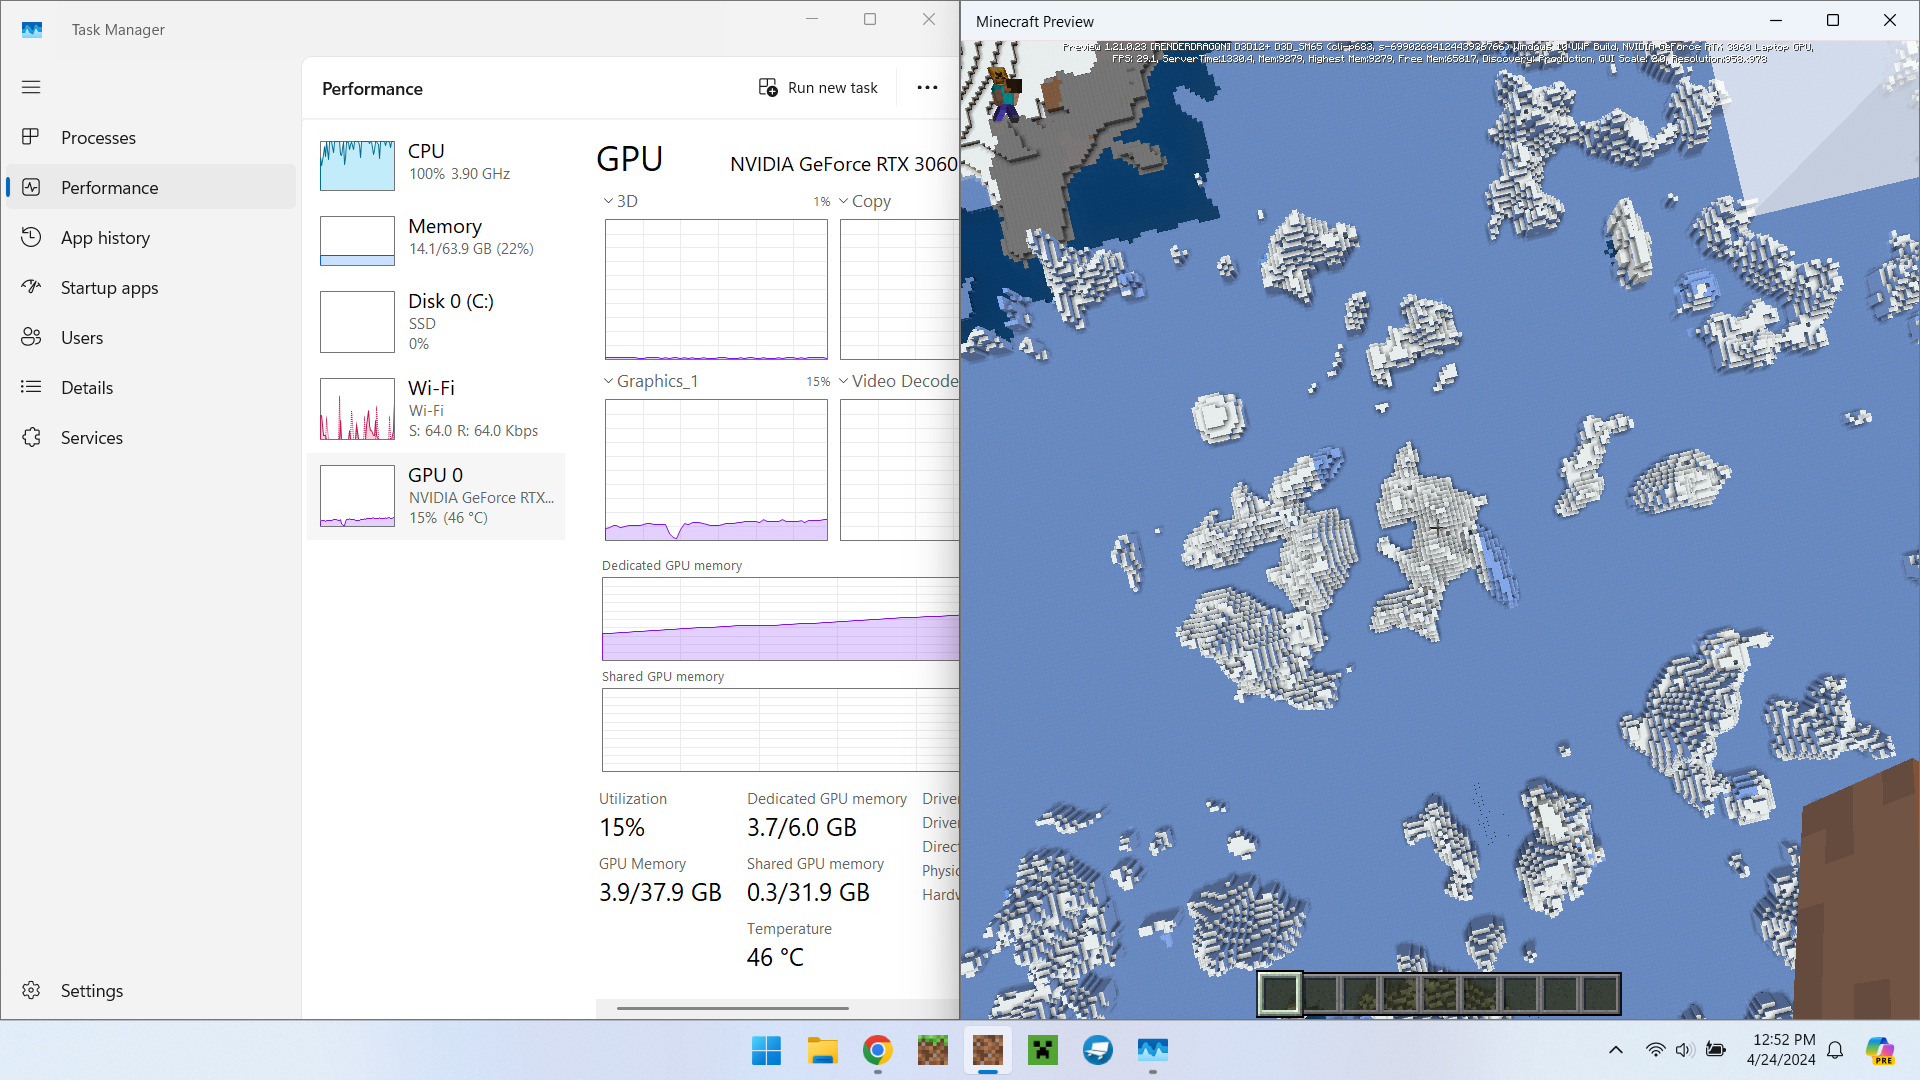Click the App history icon
Viewport: 1920px width, 1080px height.
[x=32, y=237]
